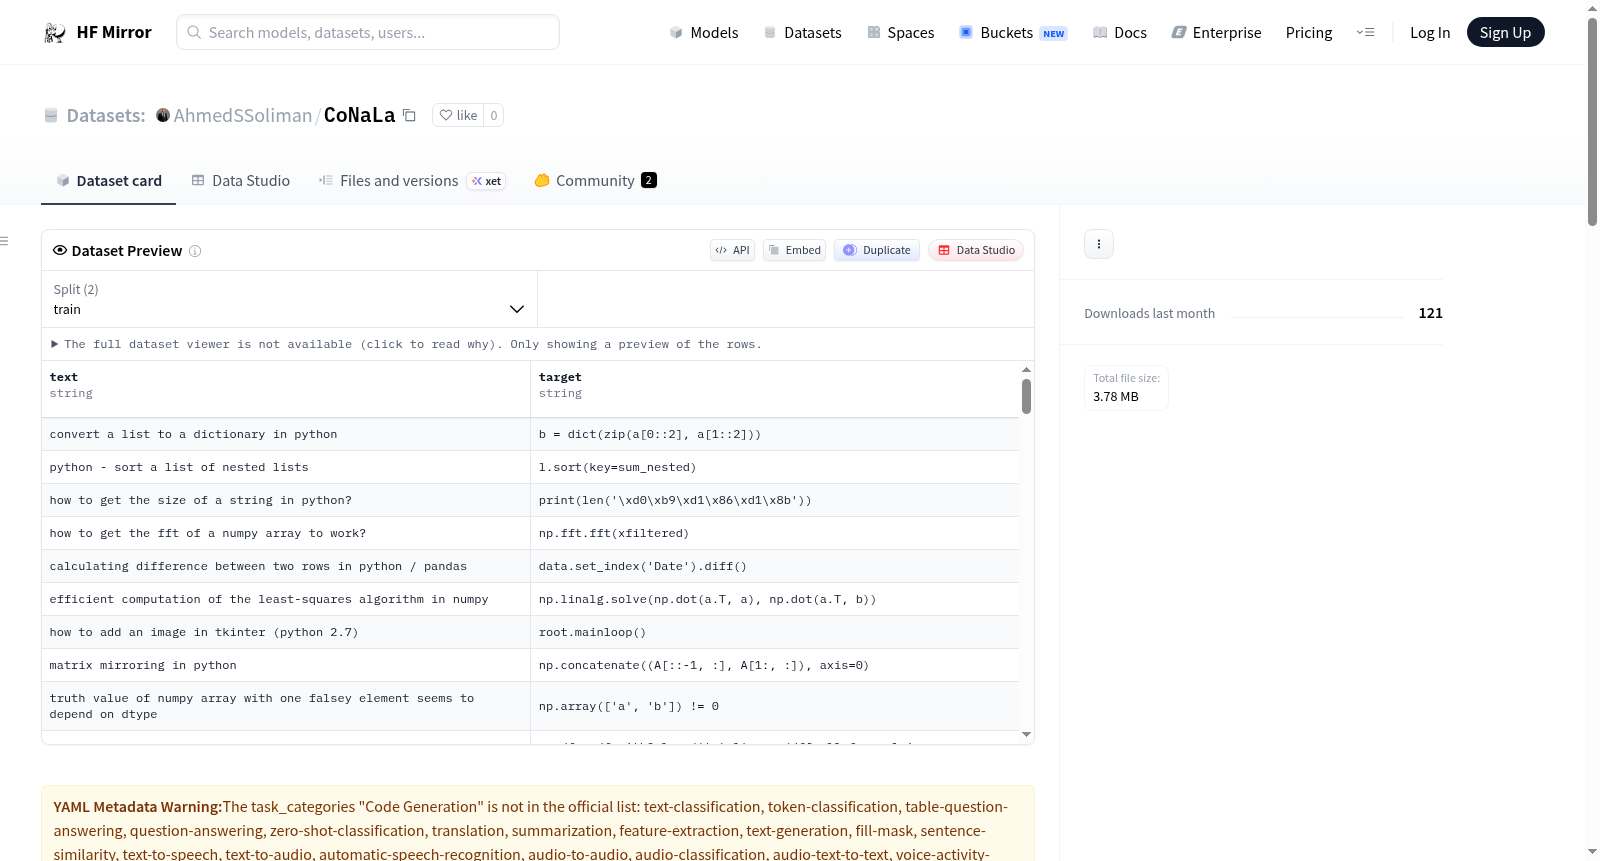Click the Community count badge showing 2
The width and height of the screenshot is (1600, 861).
(649, 181)
